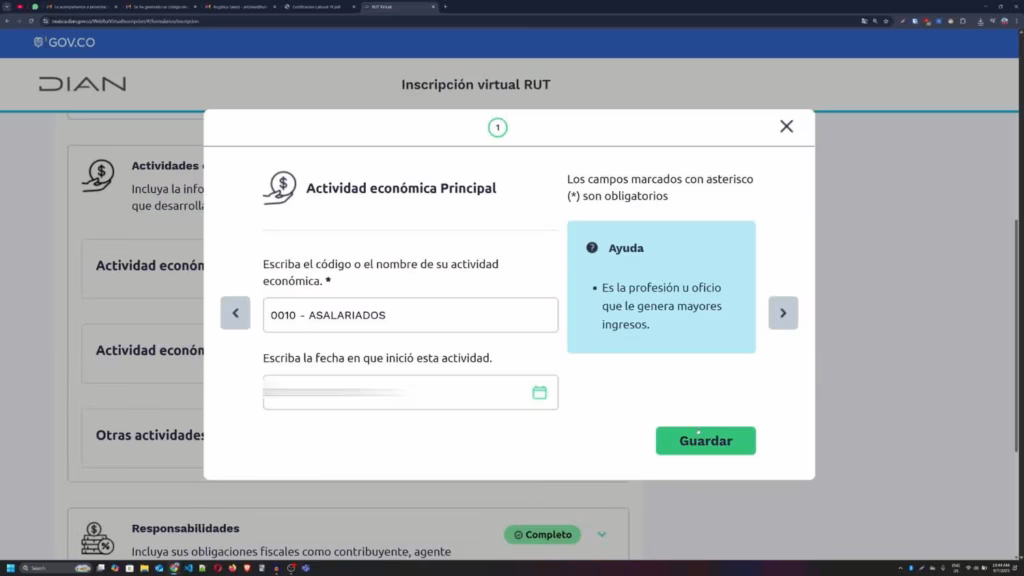Click the pinned WhatsApp tab
Screen dimensions: 1024x576
click(35, 7)
